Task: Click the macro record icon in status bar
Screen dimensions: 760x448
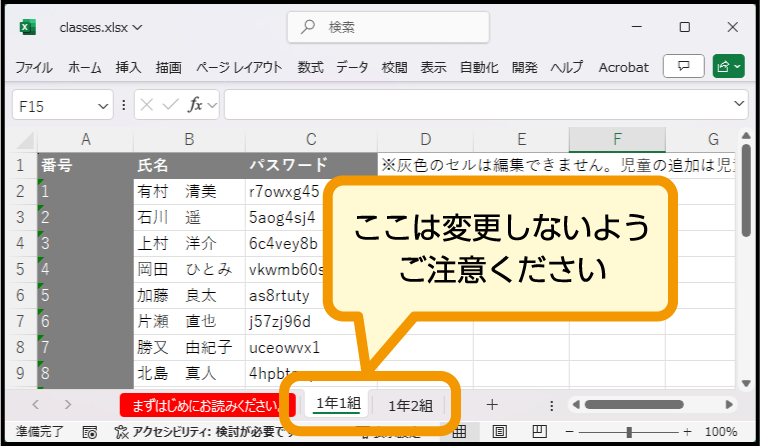Action: (x=90, y=432)
